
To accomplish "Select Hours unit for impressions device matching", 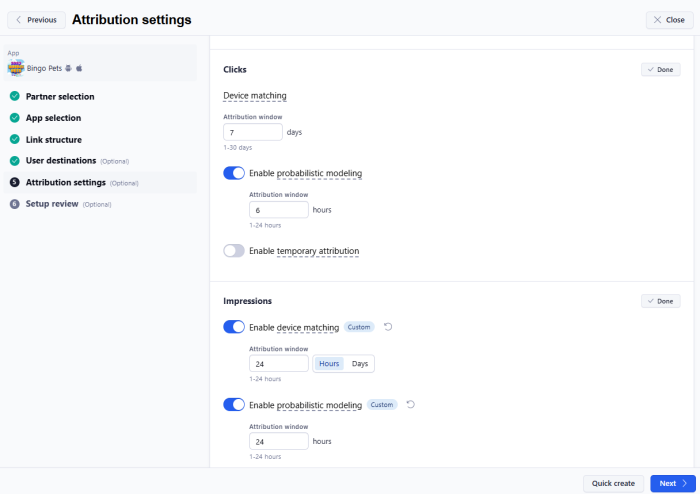I will pos(328,364).
